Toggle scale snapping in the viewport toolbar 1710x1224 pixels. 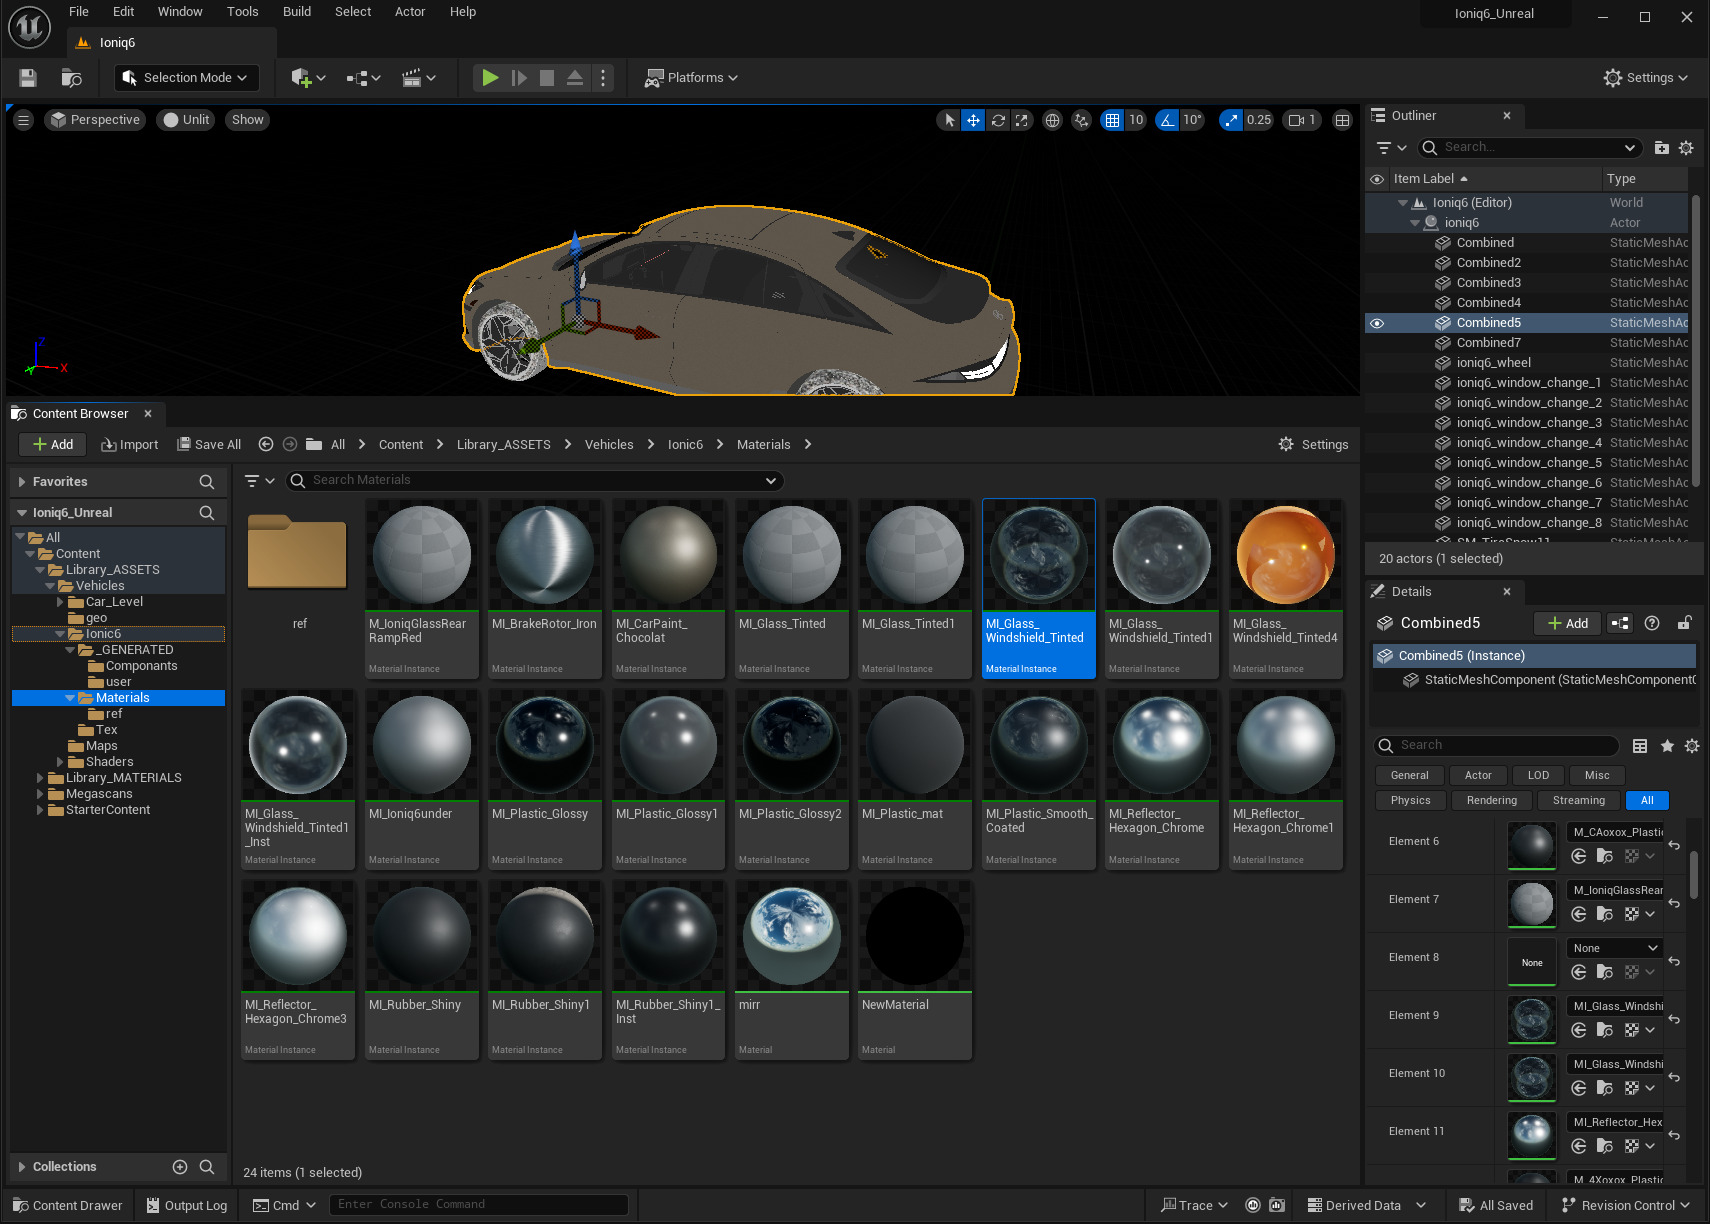point(1231,120)
